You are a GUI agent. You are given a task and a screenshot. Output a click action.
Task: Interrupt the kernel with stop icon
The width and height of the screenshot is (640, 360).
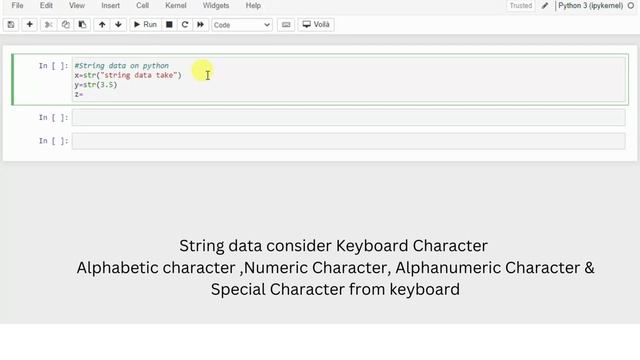point(169,25)
